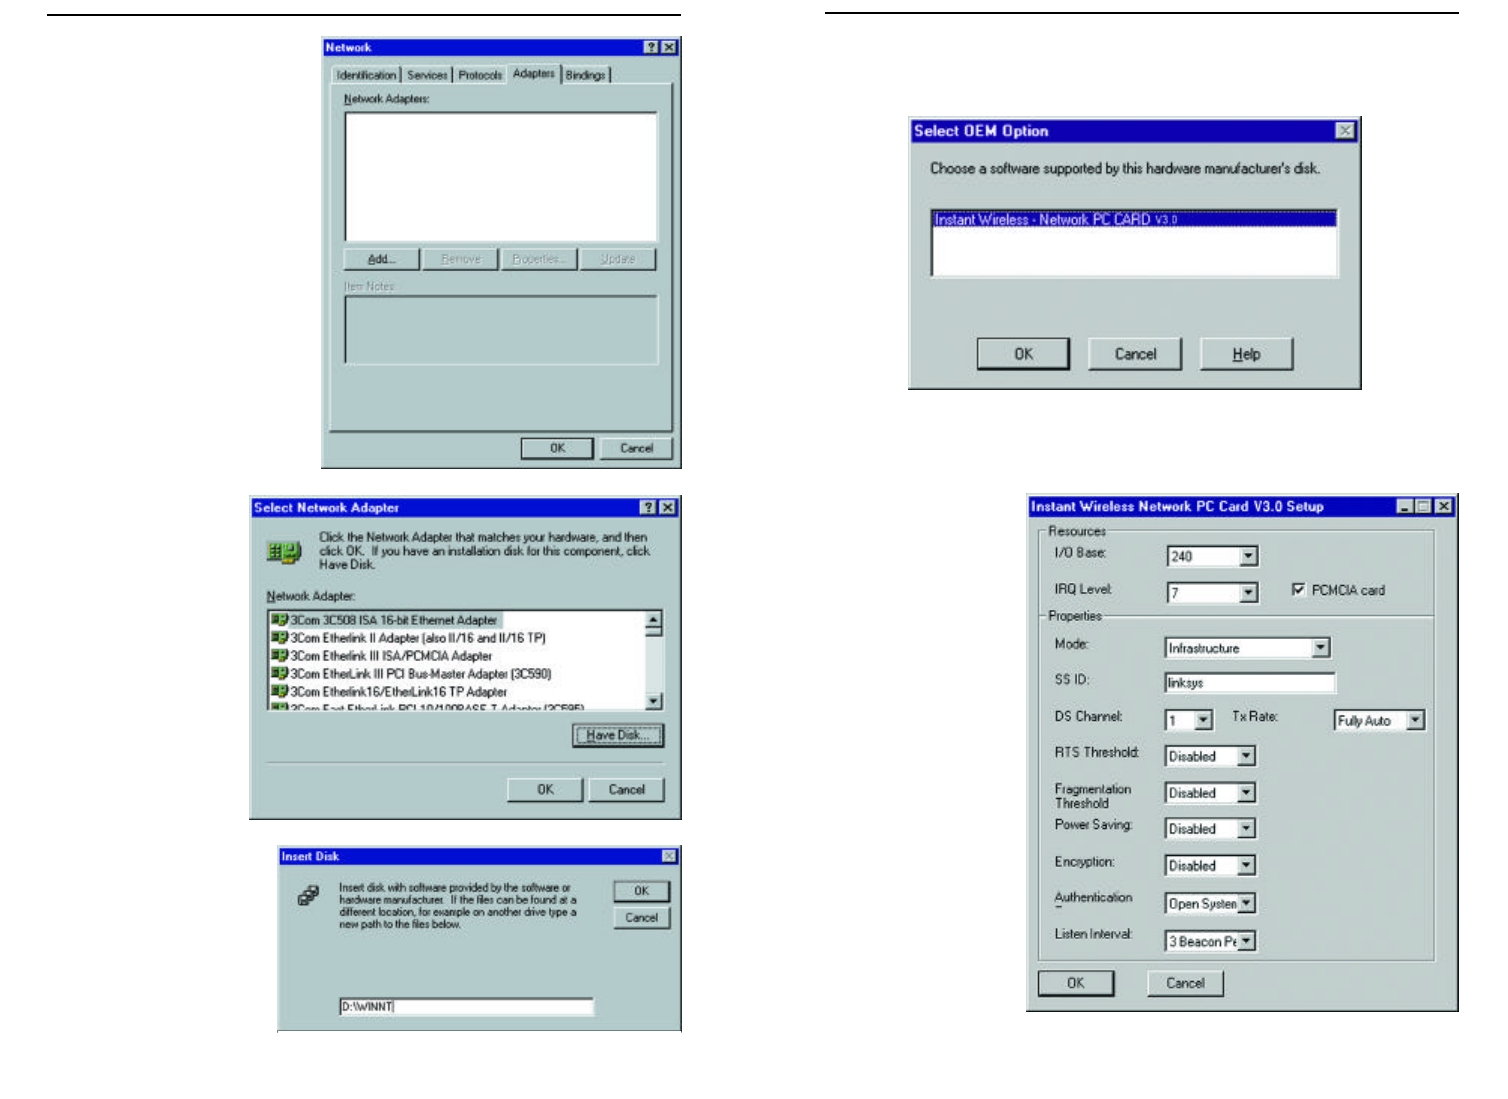Click the 3Com Etherlink II Adapter row icon
The height and width of the screenshot is (1099, 1508).
click(x=279, y=638)
